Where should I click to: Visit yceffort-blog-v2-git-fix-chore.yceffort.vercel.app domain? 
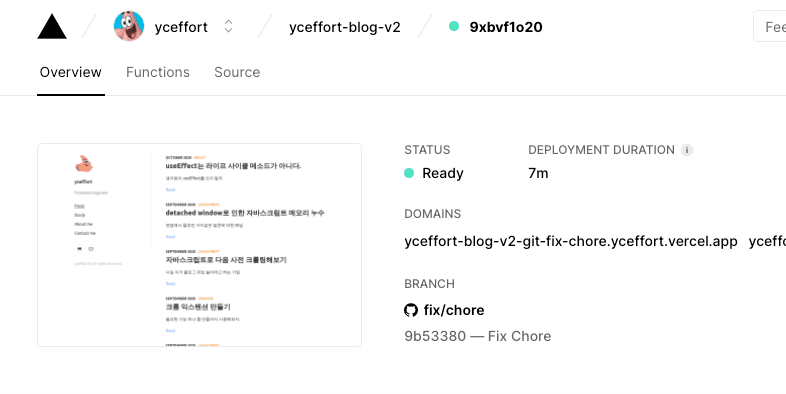pos(571,242)
